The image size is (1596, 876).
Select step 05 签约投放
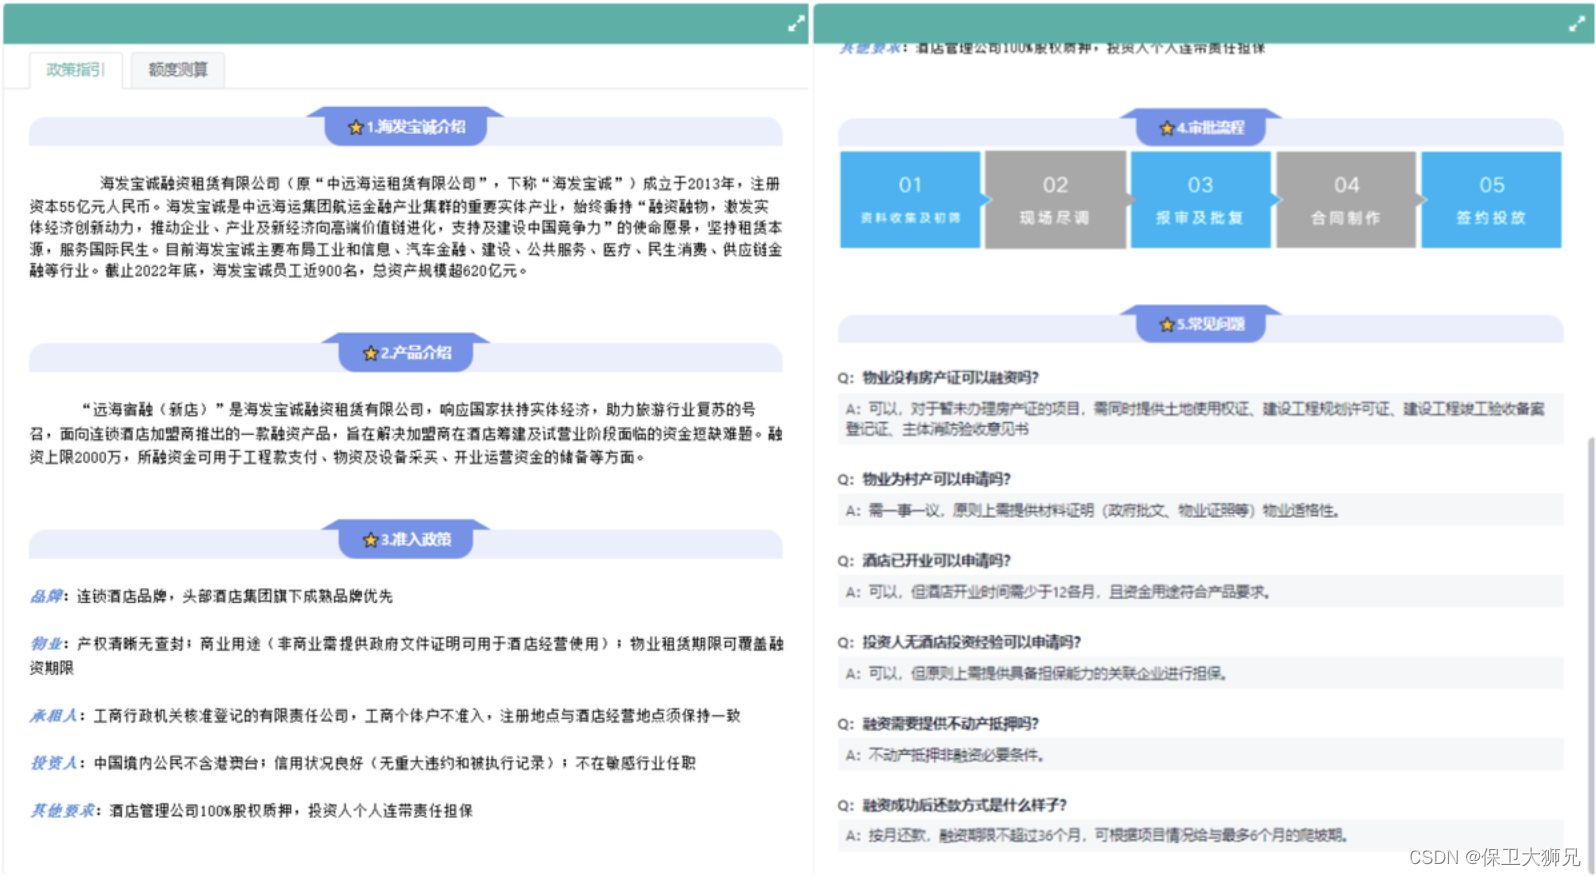point(1491,200)
